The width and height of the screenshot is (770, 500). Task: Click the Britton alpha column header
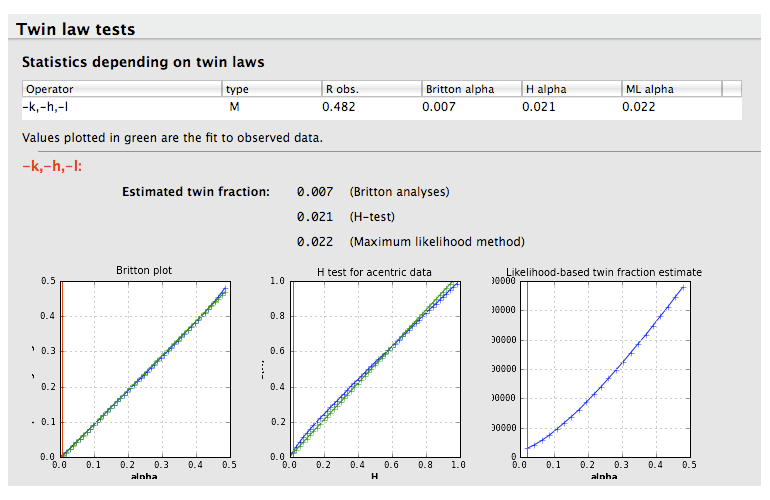tap(471, 89)
